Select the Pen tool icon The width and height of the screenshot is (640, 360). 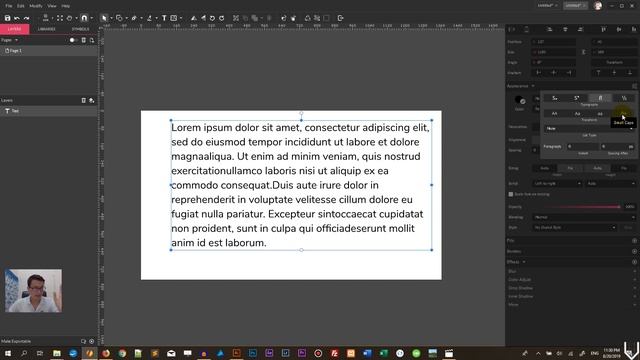coord(134,18)
